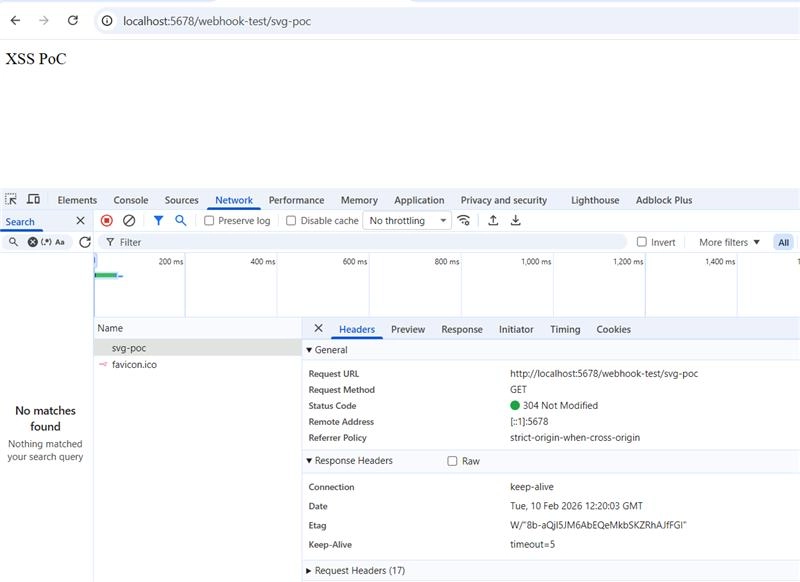View site information icon in address bar

pyautogui.click(x=107, y=21)
